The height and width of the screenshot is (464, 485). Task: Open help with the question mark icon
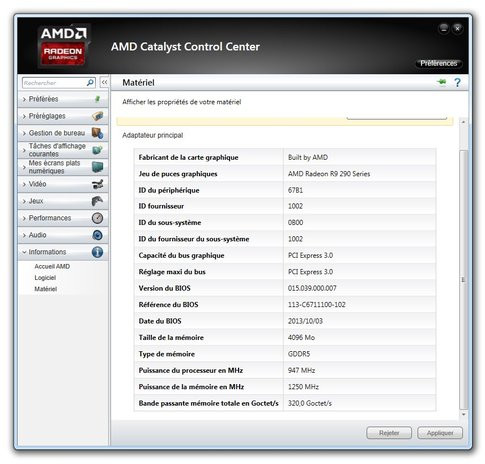pos(457,82)
